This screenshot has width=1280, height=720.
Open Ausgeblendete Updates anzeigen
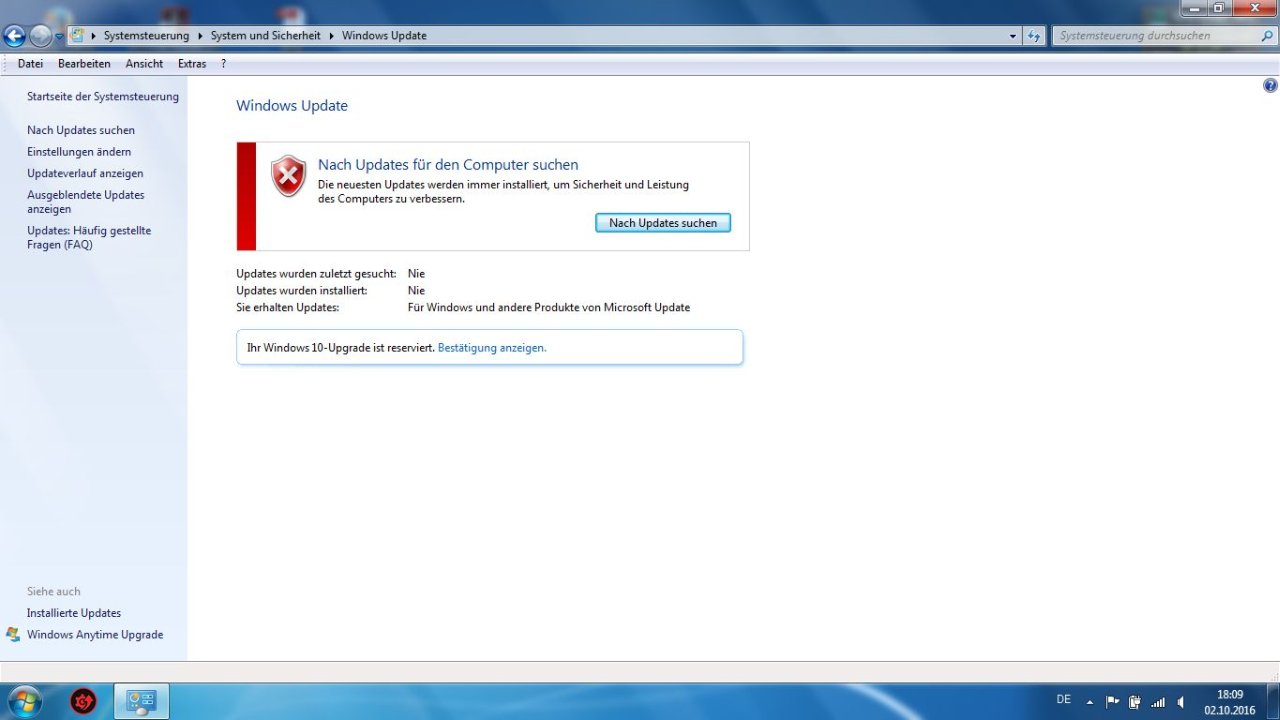pos(86,202)
